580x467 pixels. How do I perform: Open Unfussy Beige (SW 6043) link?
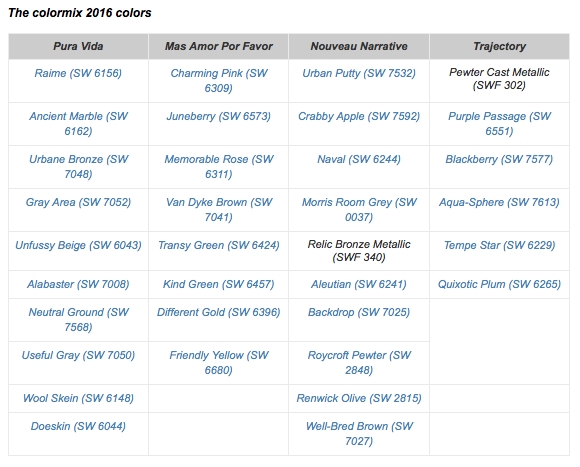(x=78, y=245)
